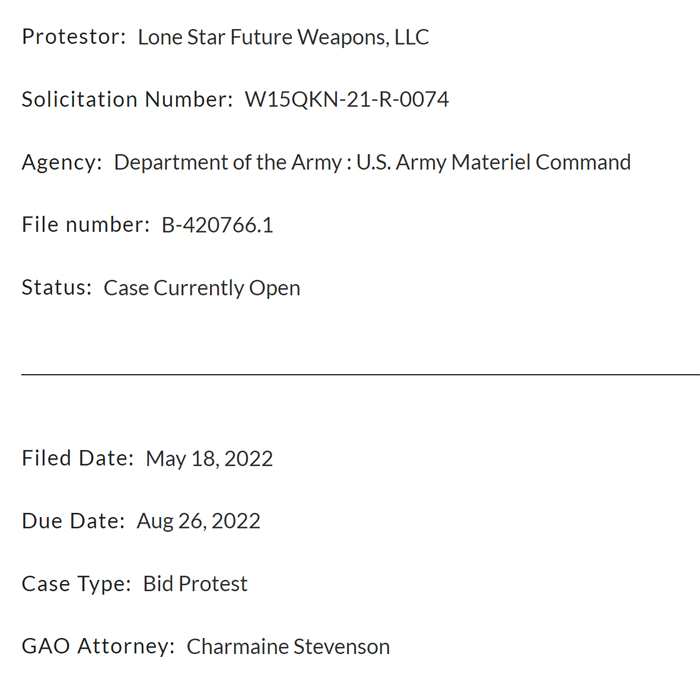700x689 pixels.
Task: Click Department of the Army agency text
Action: (x=228, y=163)
